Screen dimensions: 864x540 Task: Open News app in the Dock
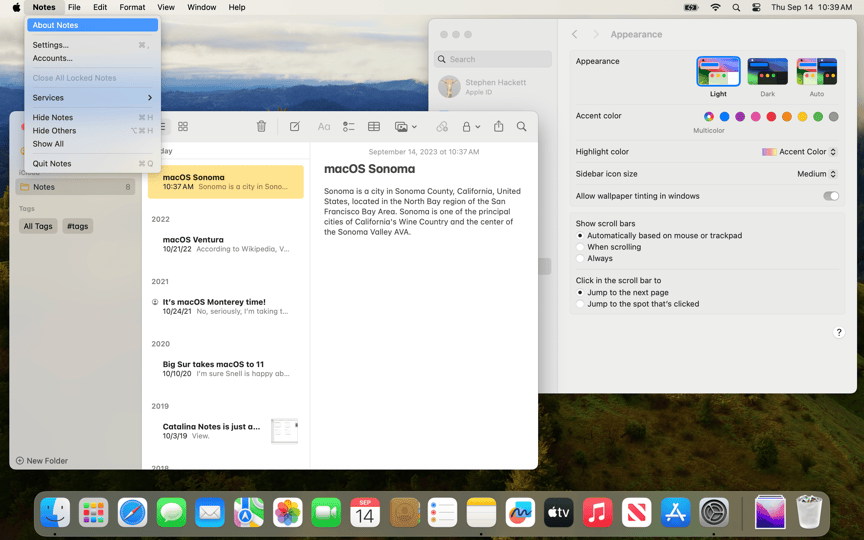click(636, 512)
